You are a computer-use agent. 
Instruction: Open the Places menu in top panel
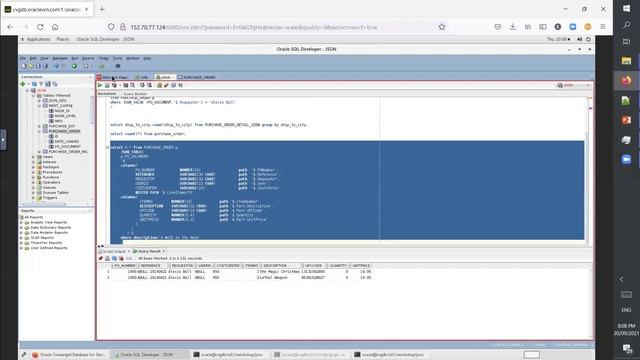pos(62,39)
